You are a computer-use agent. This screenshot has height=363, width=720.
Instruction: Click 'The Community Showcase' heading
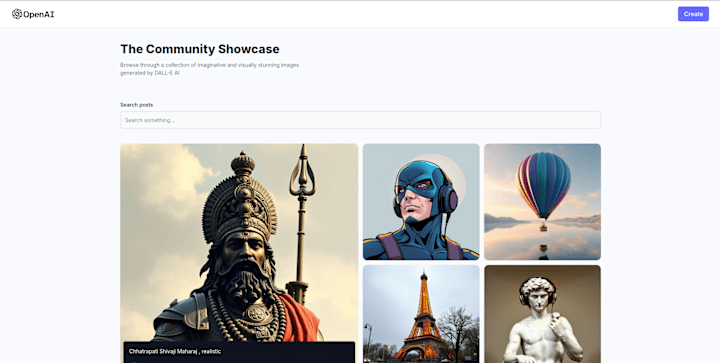200,49
